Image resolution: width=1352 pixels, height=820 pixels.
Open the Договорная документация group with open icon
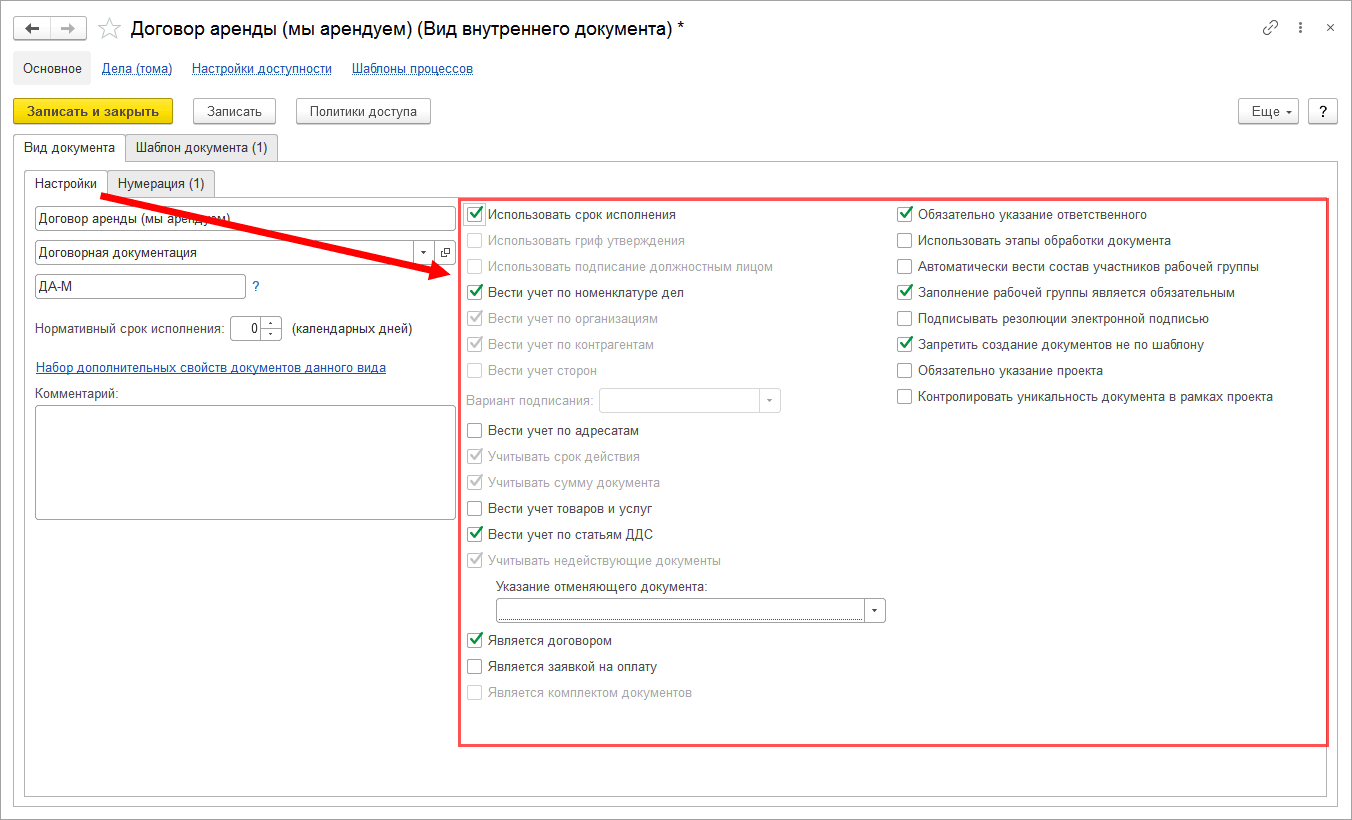point(446,253)
